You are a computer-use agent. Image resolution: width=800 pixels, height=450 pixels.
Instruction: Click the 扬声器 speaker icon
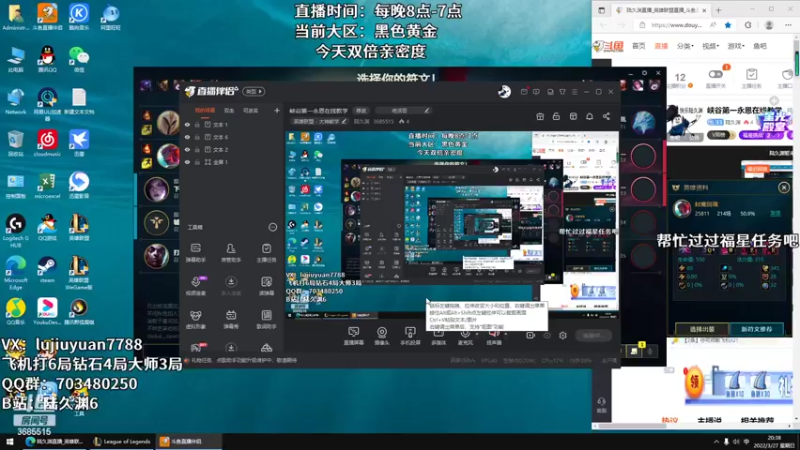coord(494,336)
